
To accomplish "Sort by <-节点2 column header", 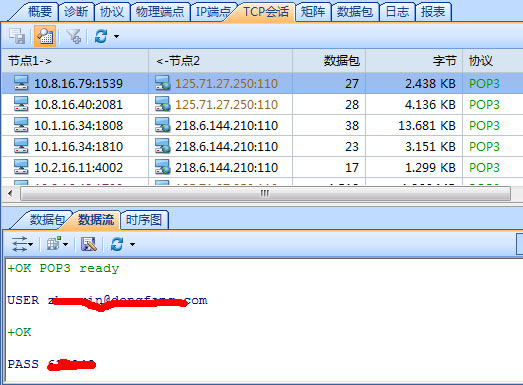I will click(220, 61).
